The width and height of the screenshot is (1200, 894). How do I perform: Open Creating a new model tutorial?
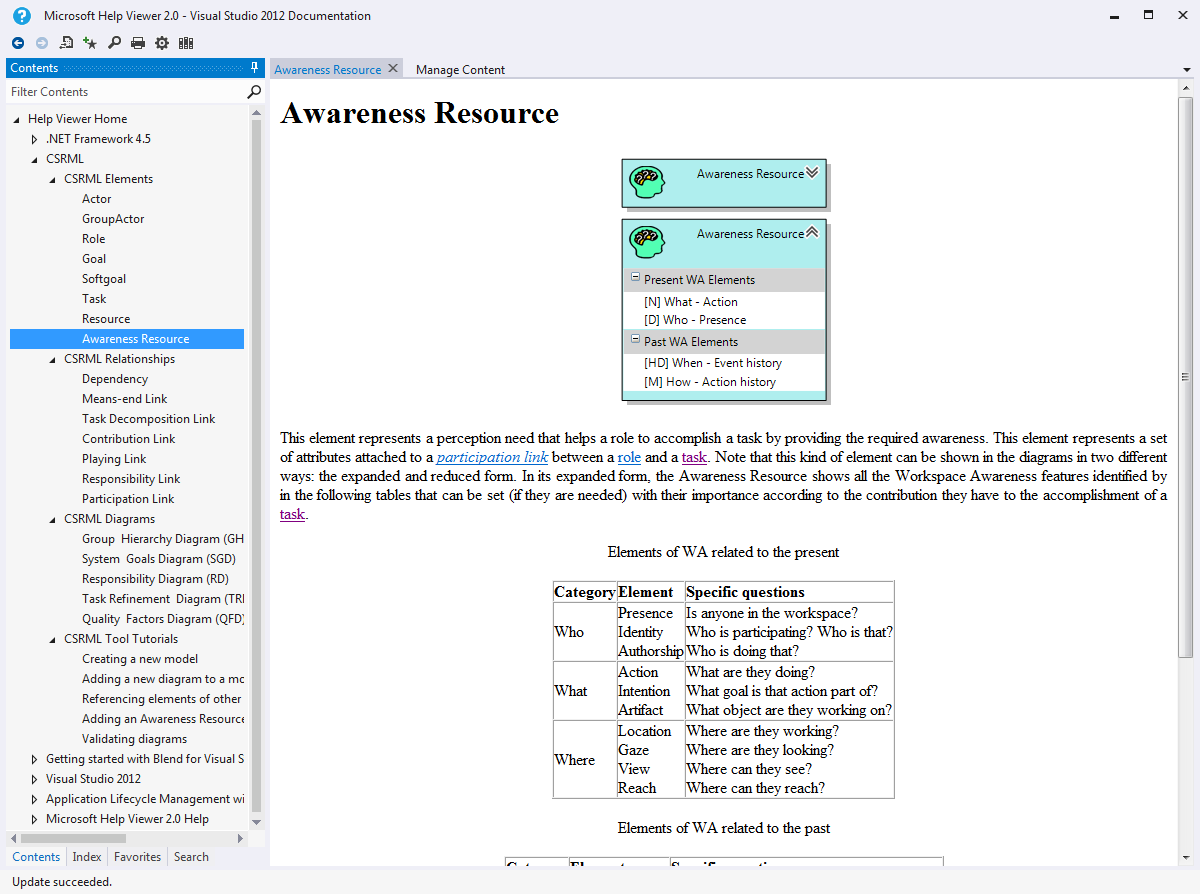click(140, 659)
